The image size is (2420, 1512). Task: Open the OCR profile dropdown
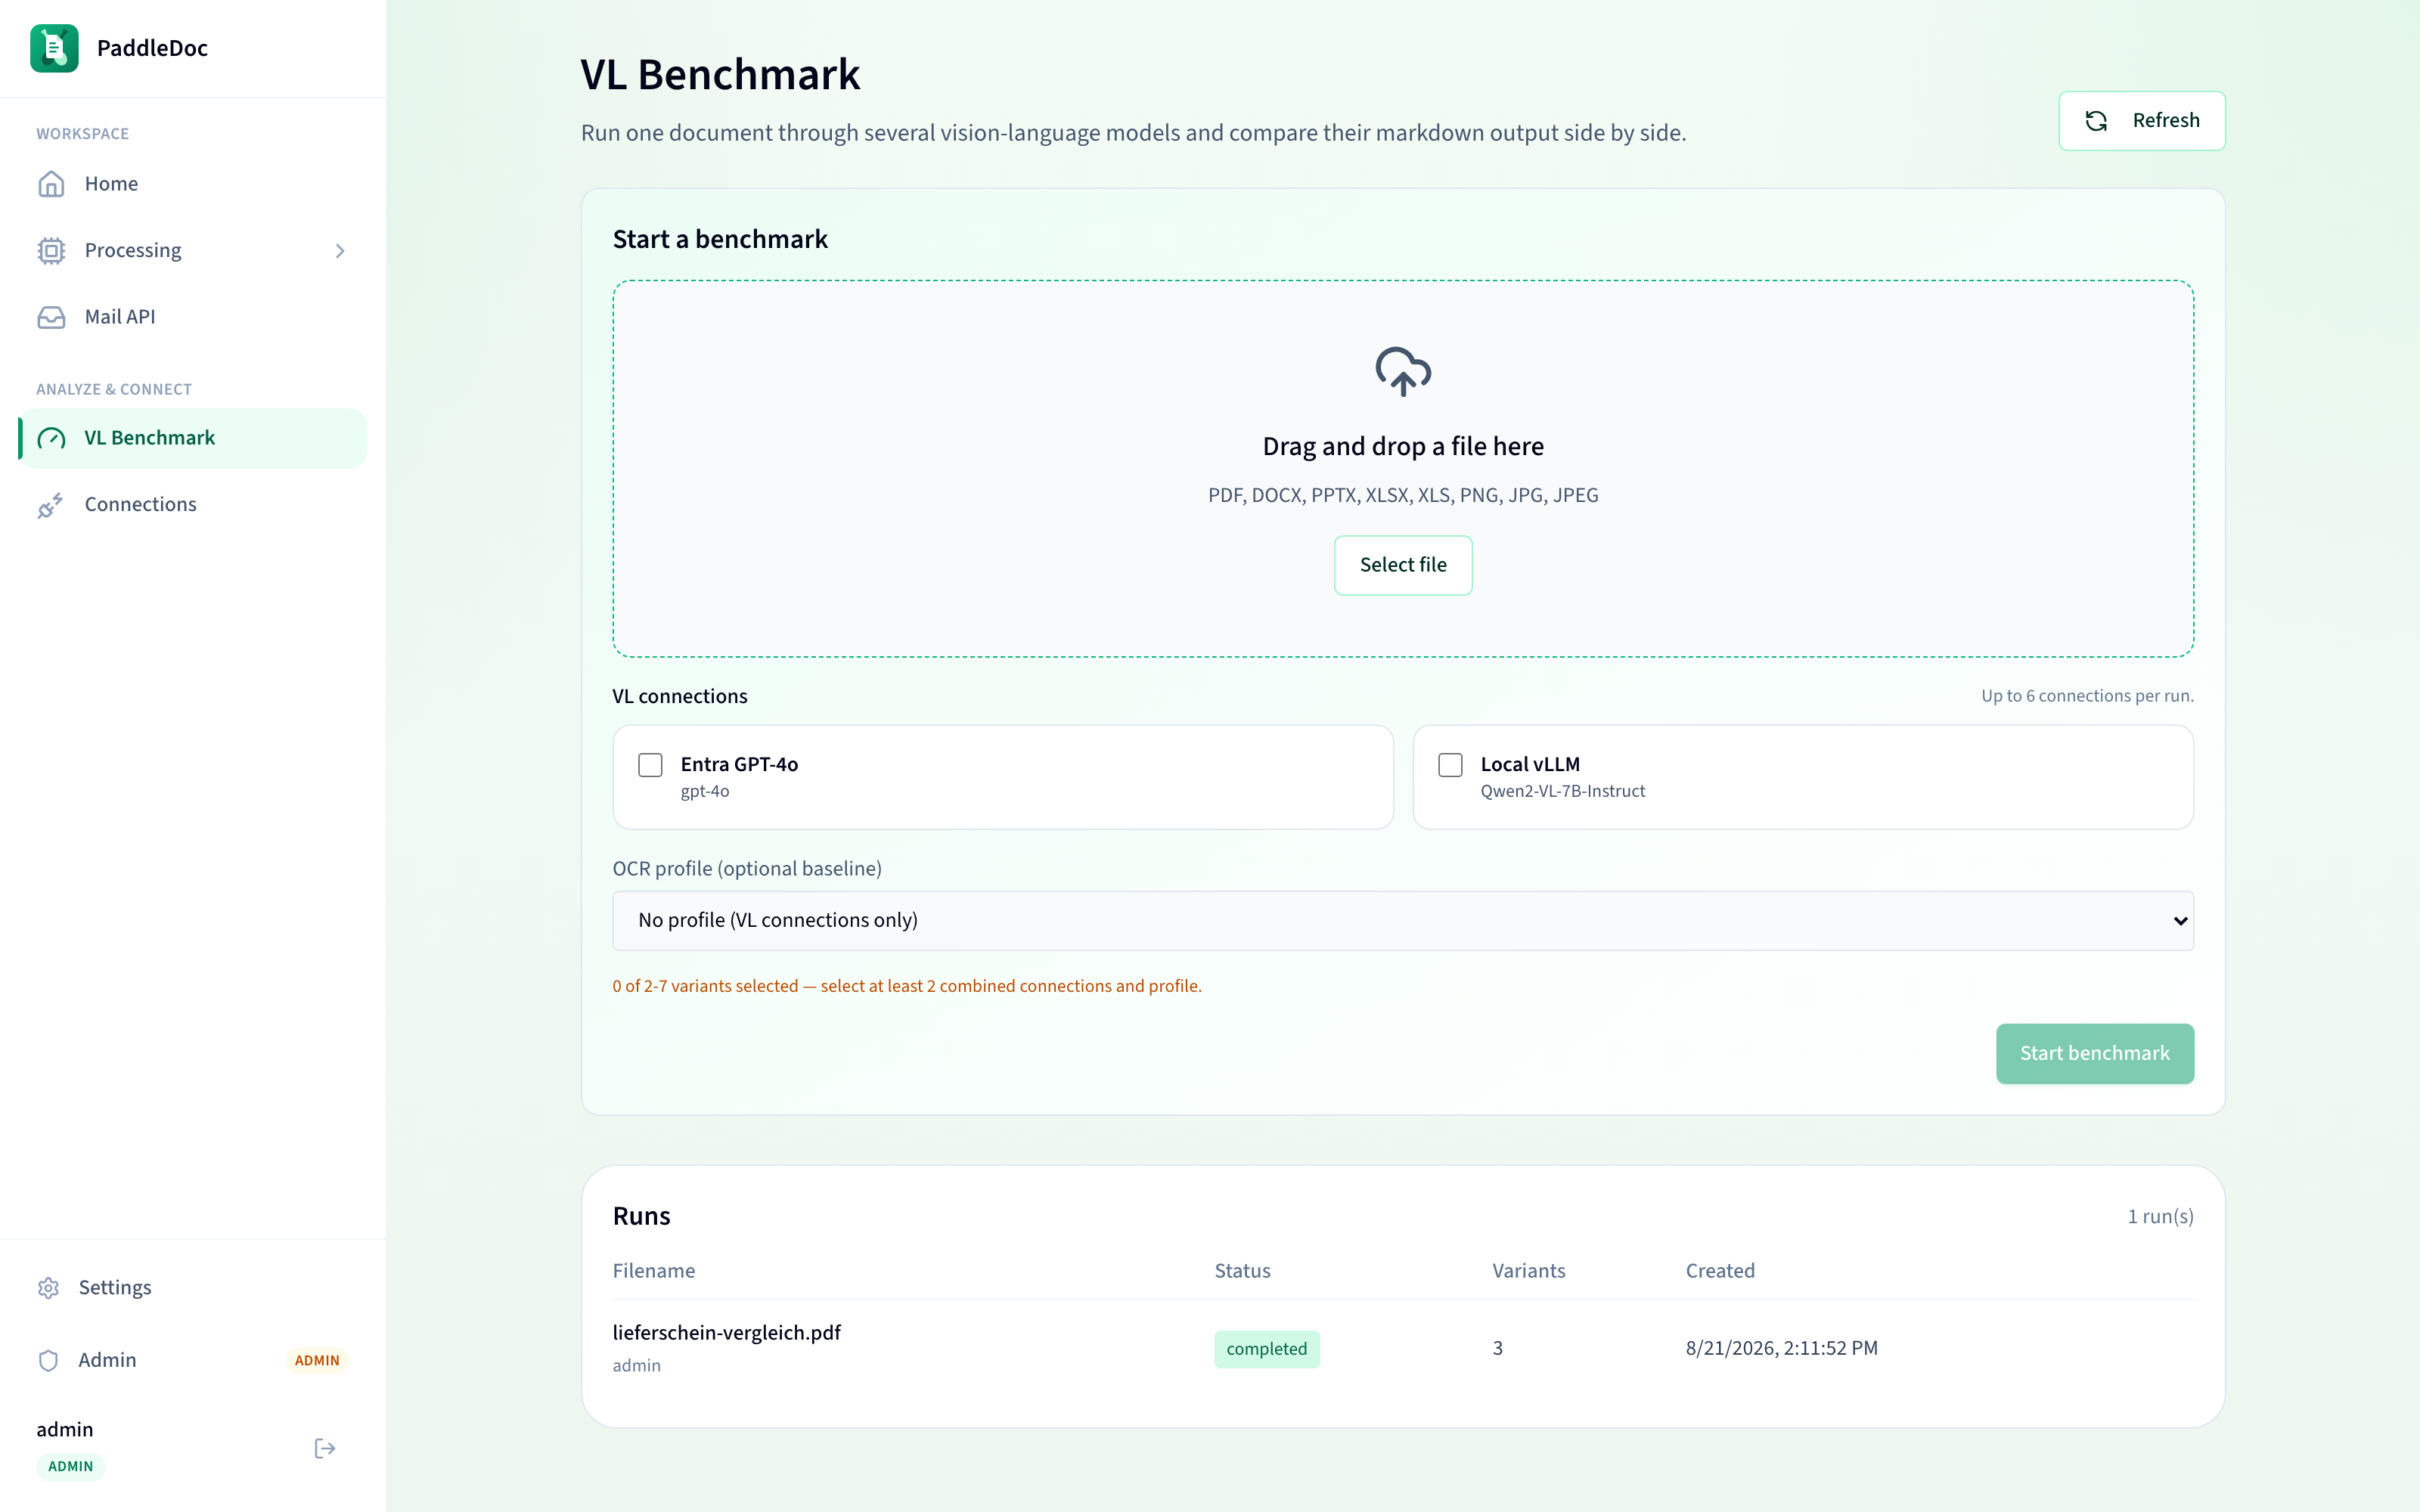(x=1403, y=920)
